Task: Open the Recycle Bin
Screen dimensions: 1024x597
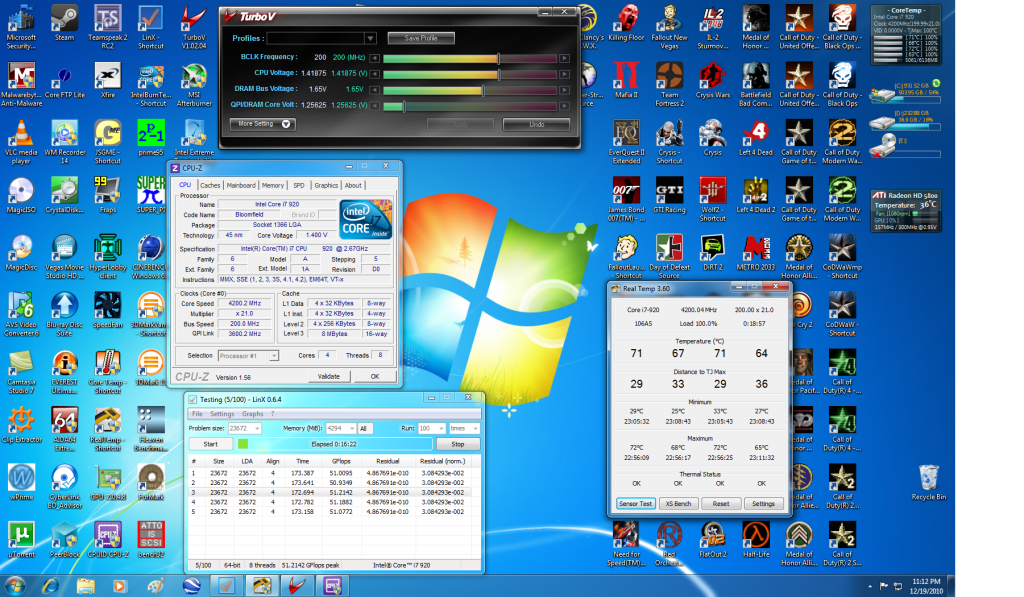Action: pos(928,482)
